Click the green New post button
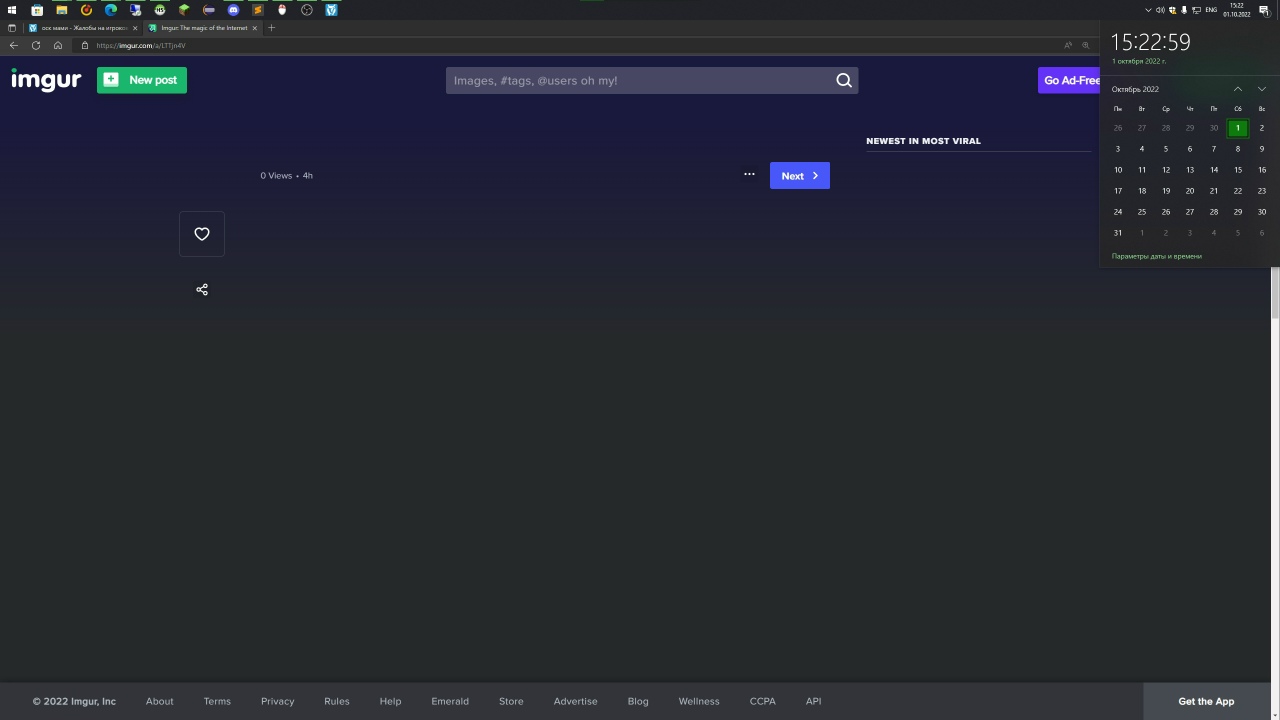The height and width of the screenshot is (720, 1280). pyautogui.click(x=142, y=80)
